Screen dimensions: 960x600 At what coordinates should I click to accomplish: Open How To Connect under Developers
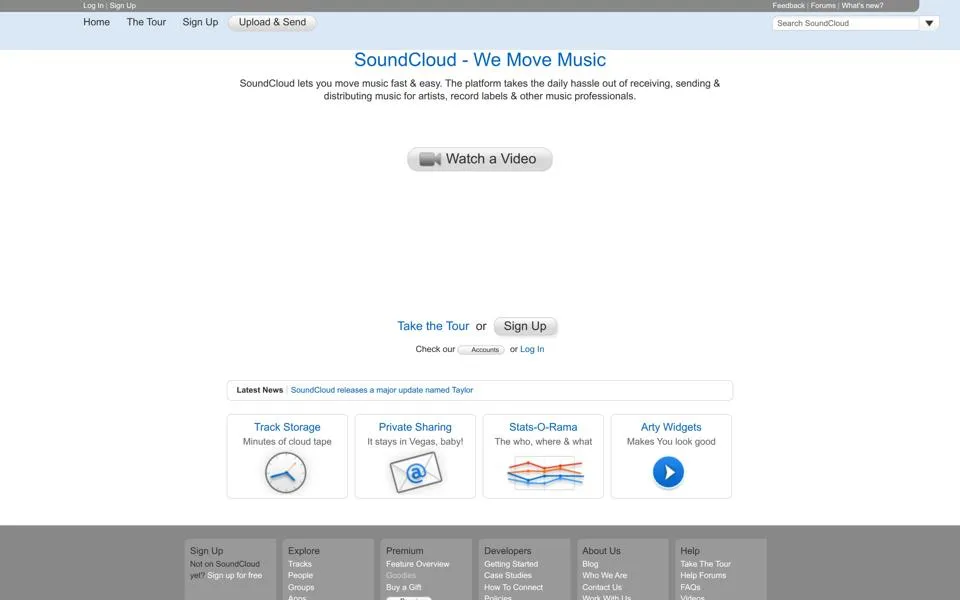coord(514,587)
